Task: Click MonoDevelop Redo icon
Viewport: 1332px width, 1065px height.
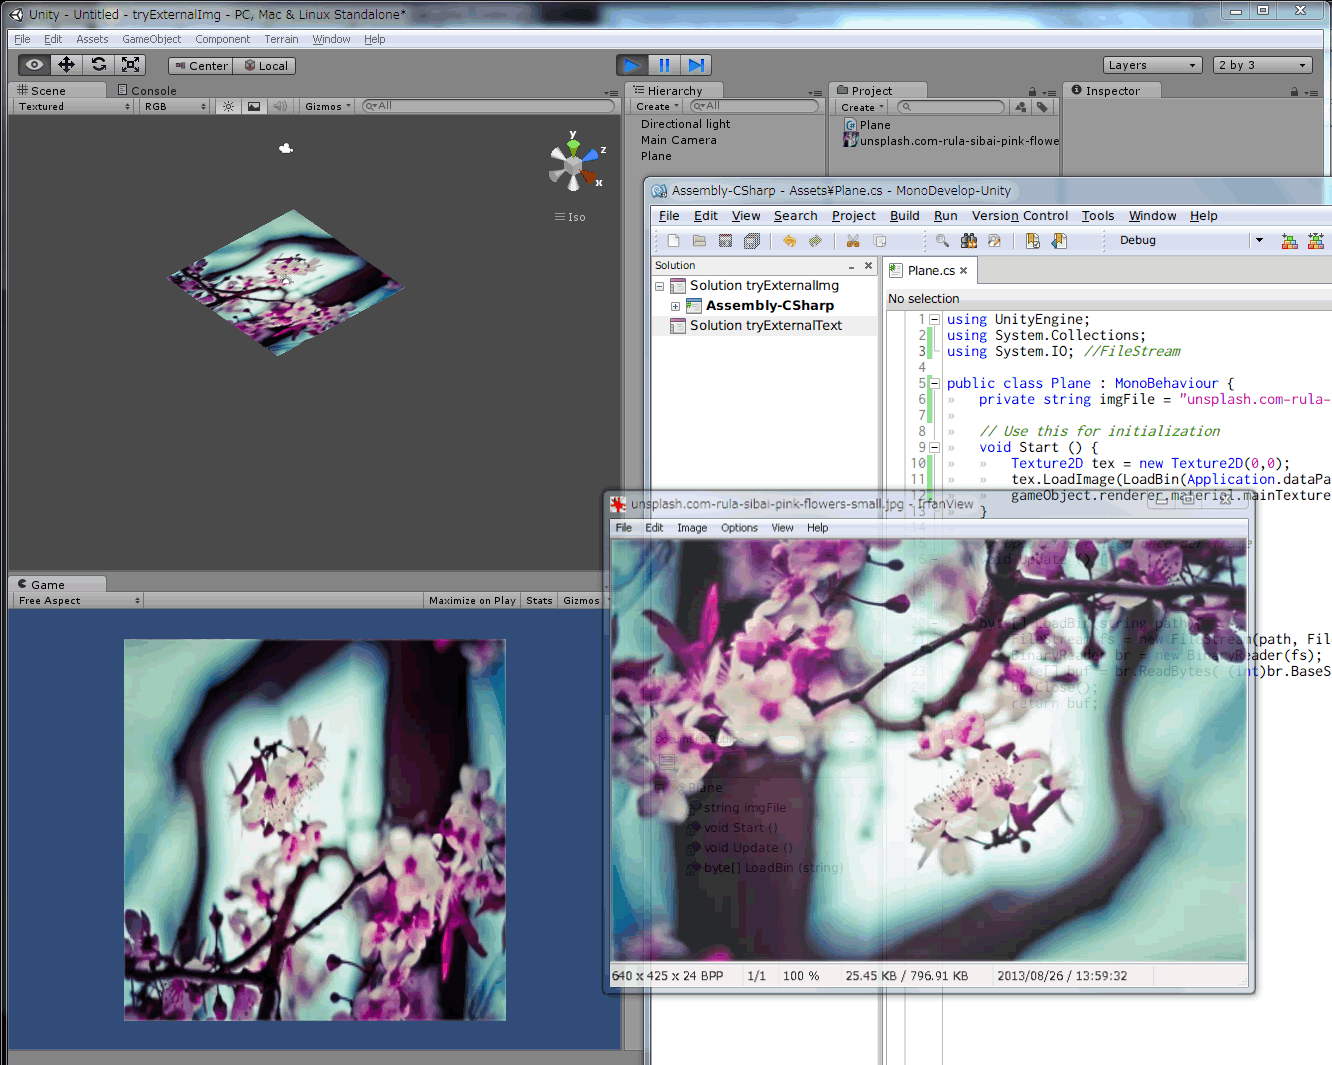Action: (815, 241)
